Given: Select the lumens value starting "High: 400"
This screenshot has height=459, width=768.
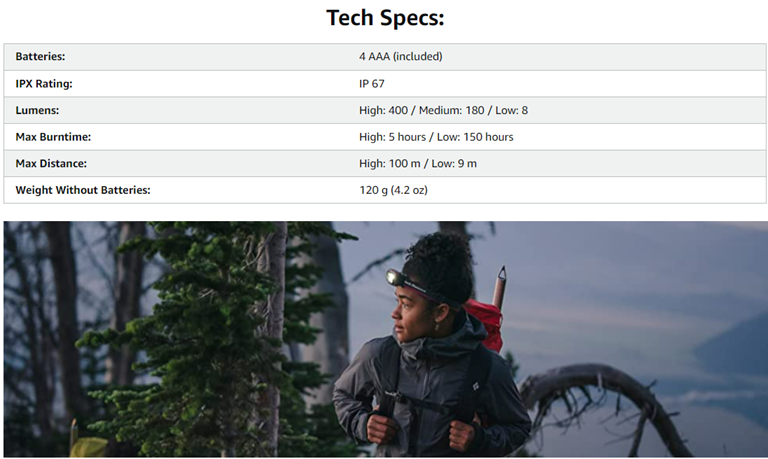Looking at the screenshot, I should pyautogui.click(x=443, y=110).
